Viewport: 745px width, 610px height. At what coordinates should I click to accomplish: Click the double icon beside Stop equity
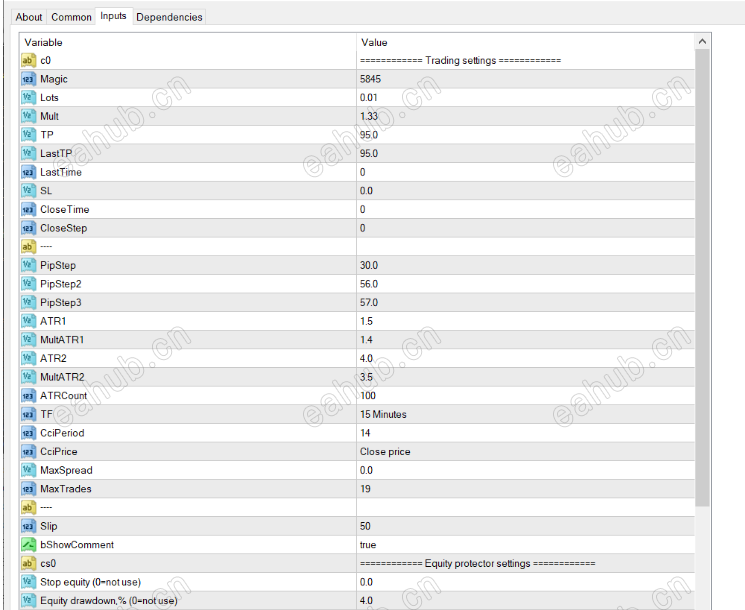(28, 582)
